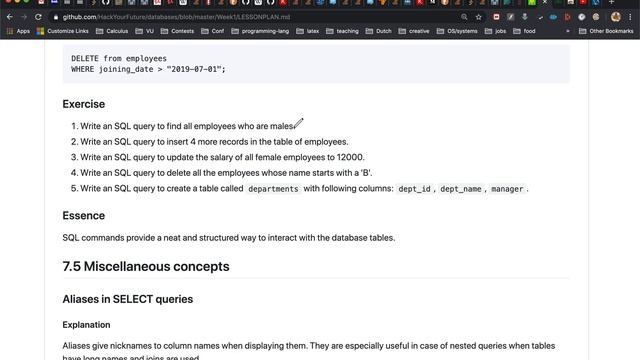This screenshot has width=640, height=360.
Task: Click the browser forward arrow
Action: pos(24,17)
